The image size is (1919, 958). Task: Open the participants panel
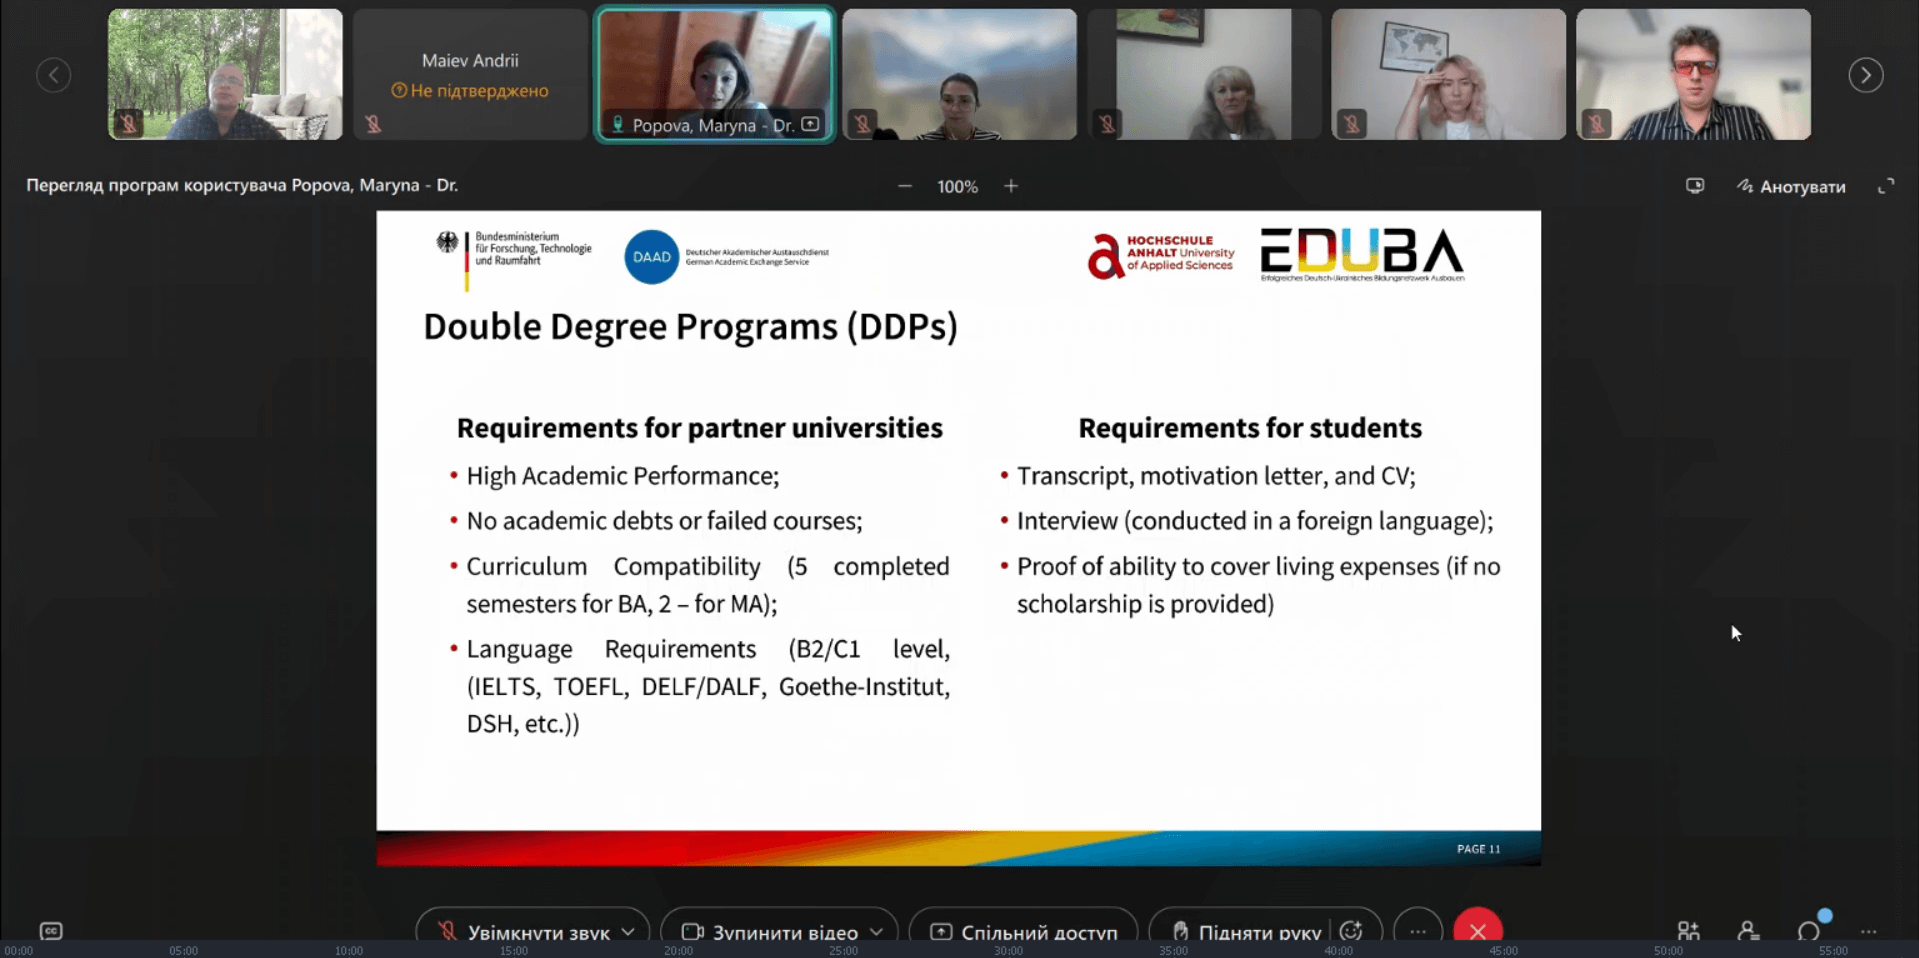point(1748,931)
